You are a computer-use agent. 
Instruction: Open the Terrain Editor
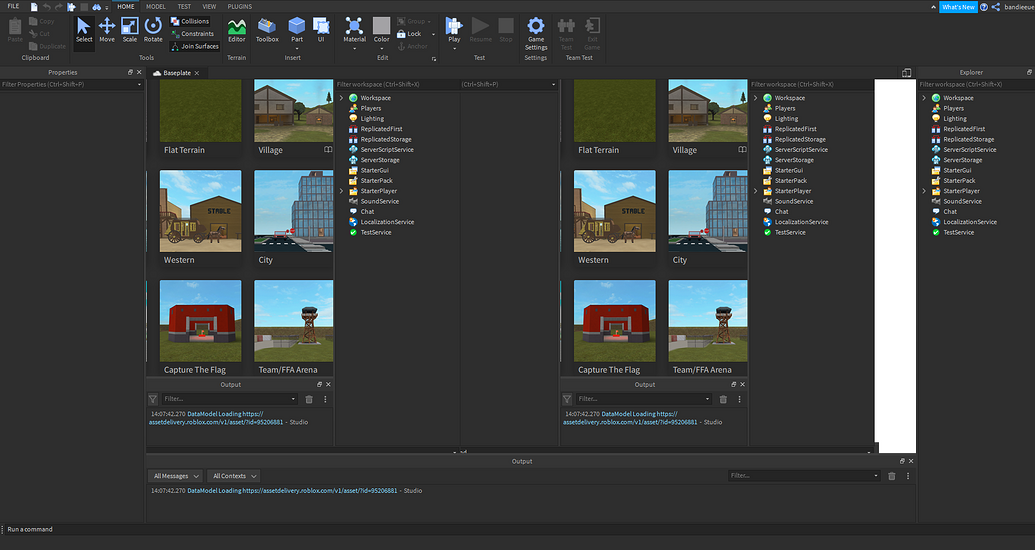pyautogui.click(x=236, y=30)
